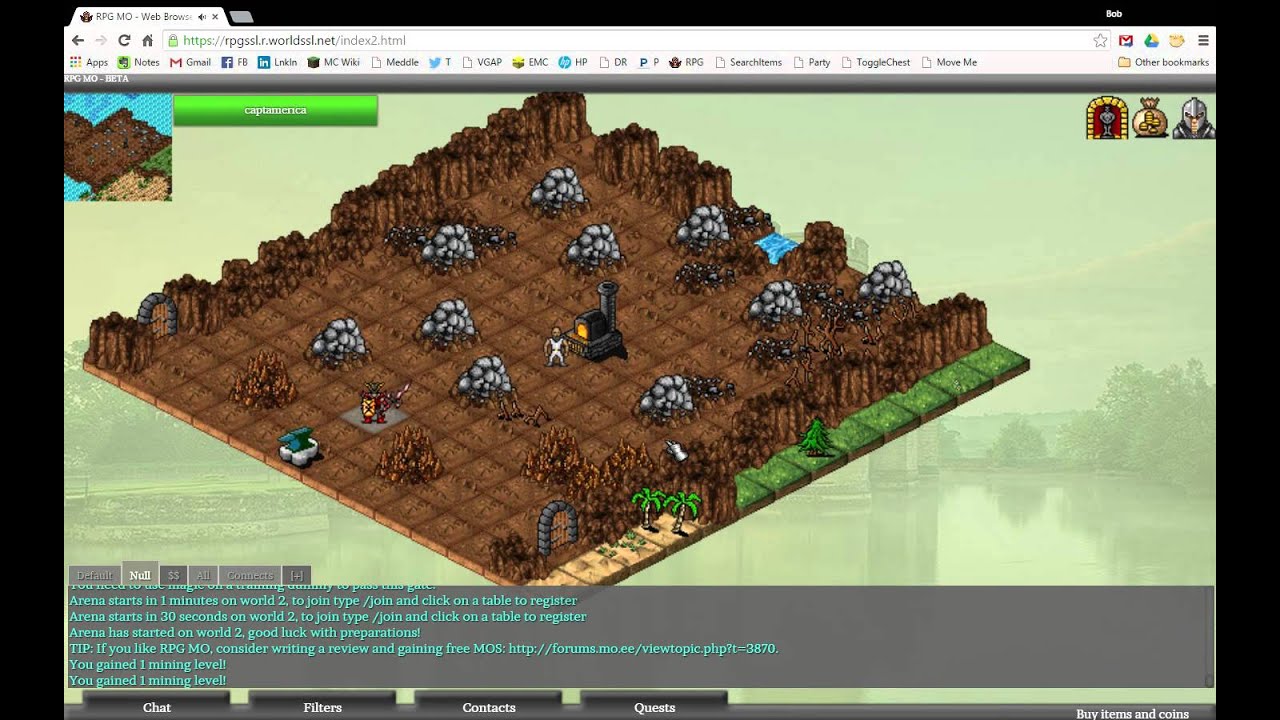
Task: Open the Party bookmark
Action: click(x=812, y=62)
